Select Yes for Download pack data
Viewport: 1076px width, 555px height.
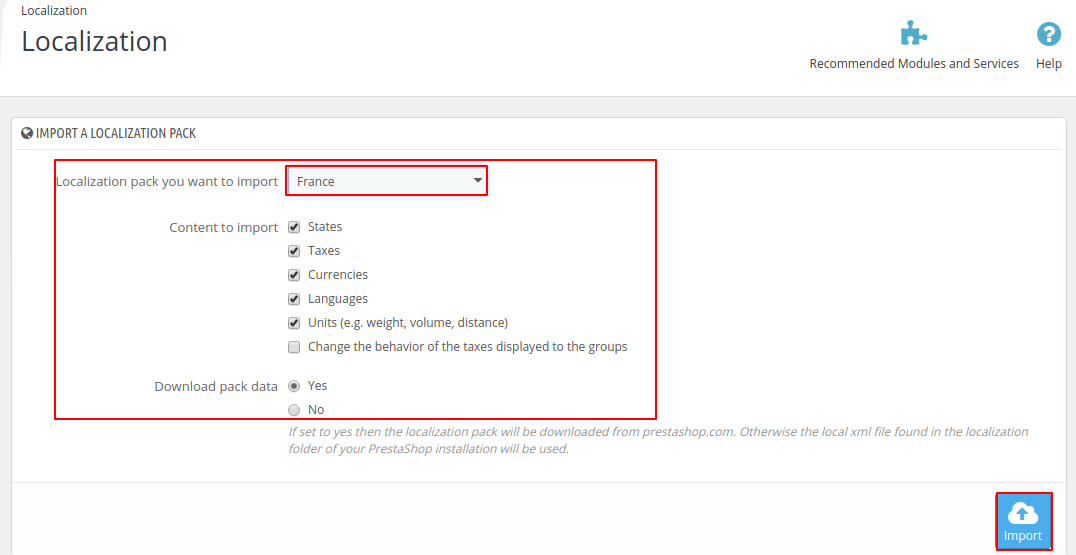coord(294,386)
